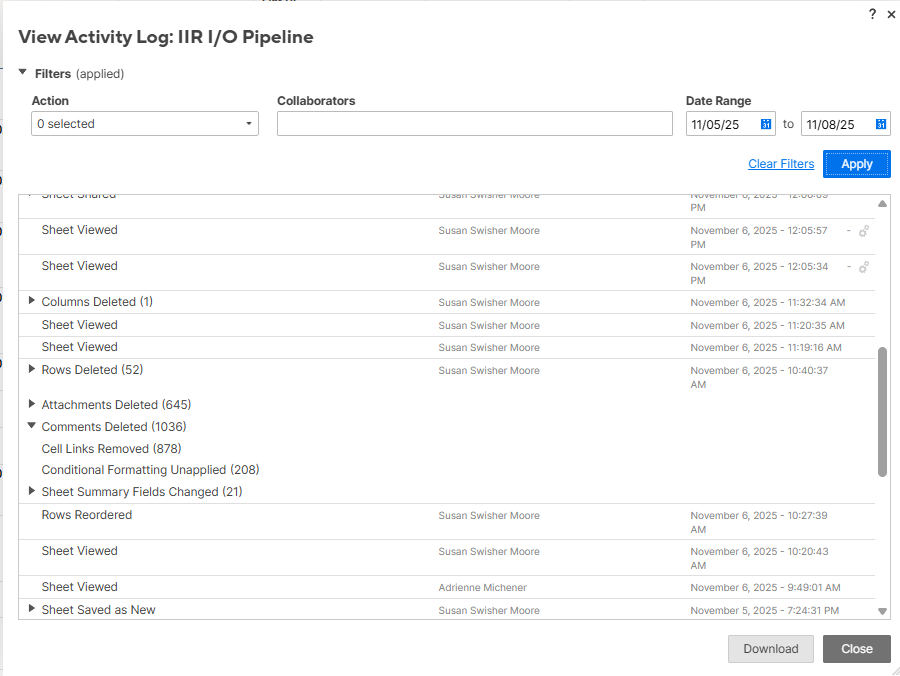
Task: Click the Close button
Action: pos(856,648)
